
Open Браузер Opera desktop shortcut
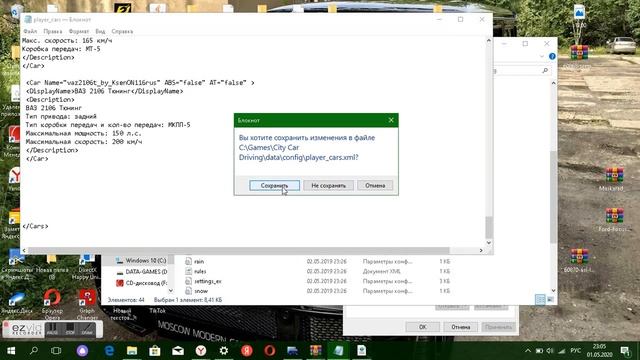click(x=52, y=304)
